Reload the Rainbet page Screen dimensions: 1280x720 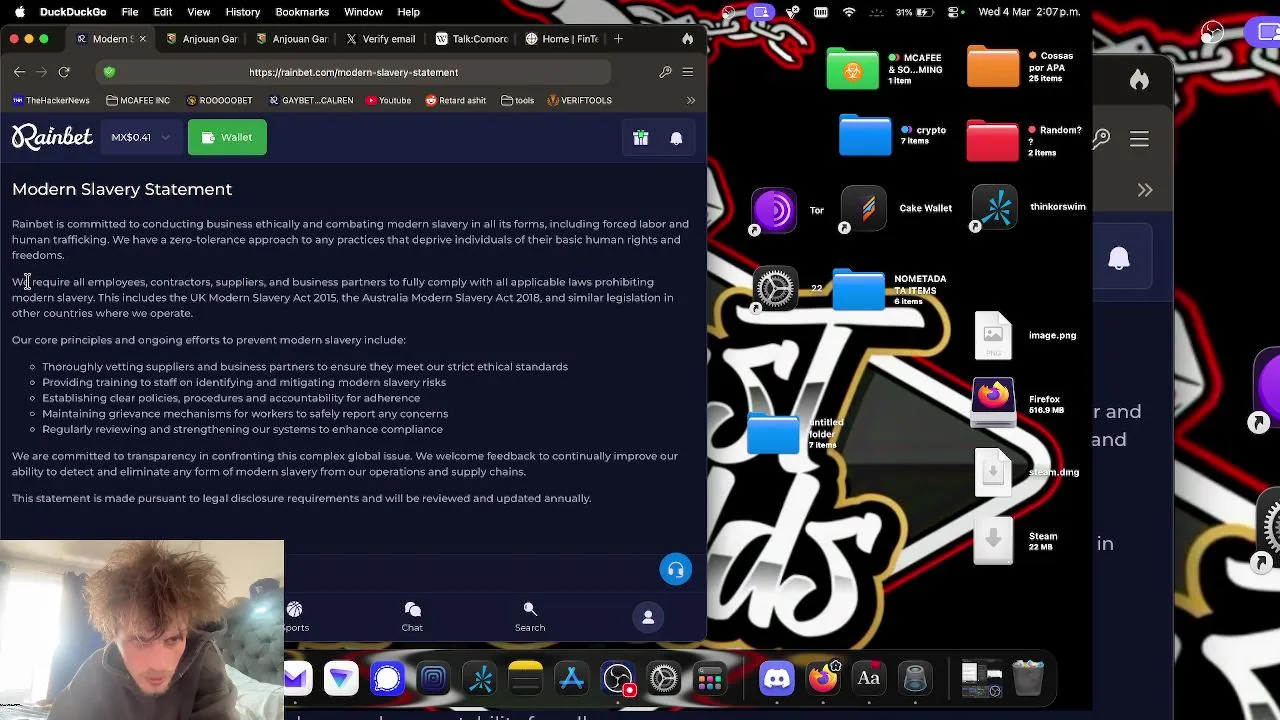[x=64, y=72]
